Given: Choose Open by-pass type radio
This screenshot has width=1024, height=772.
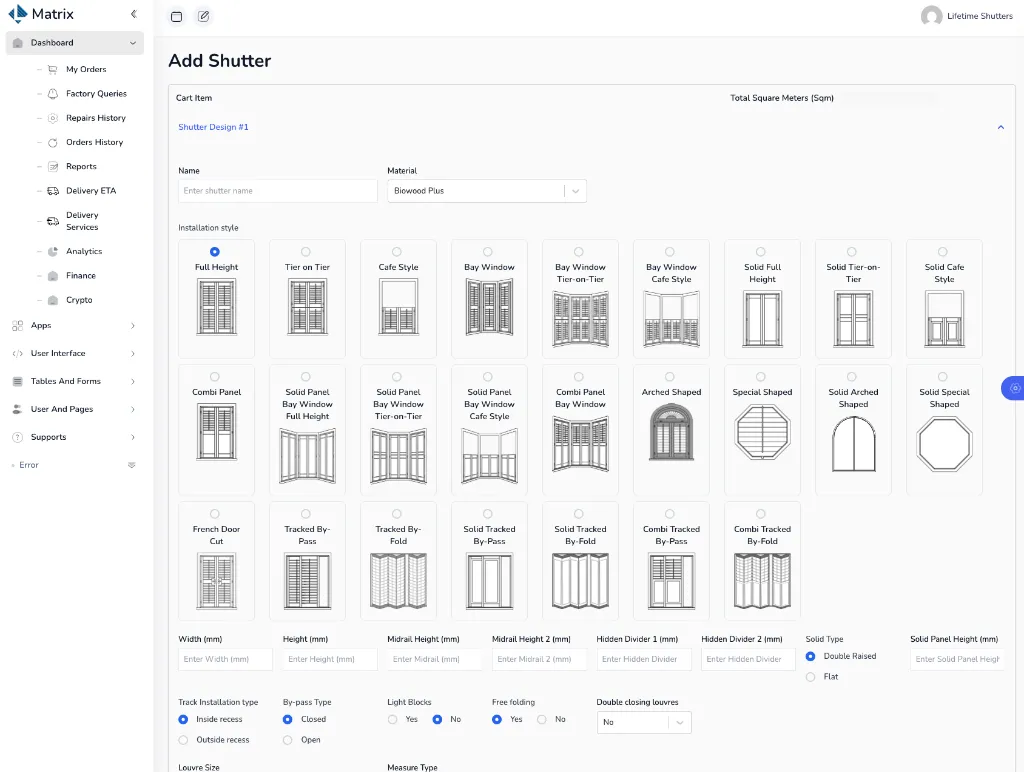Looking at the screenshot, I should 287,740.
